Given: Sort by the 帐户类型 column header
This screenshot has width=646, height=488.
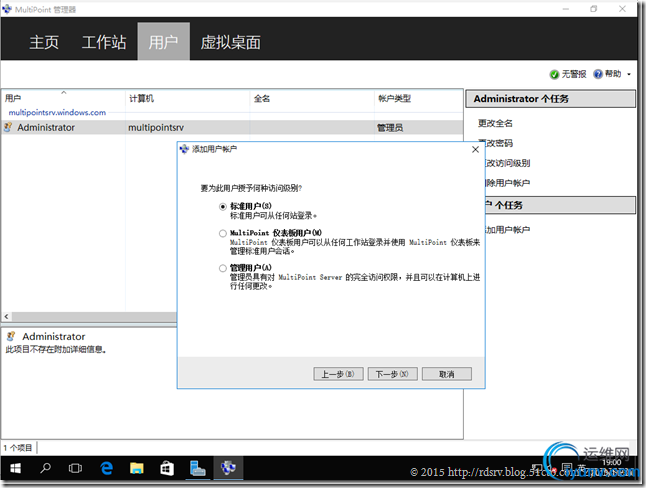Looking at the screenshot, I should click(418, 98).
